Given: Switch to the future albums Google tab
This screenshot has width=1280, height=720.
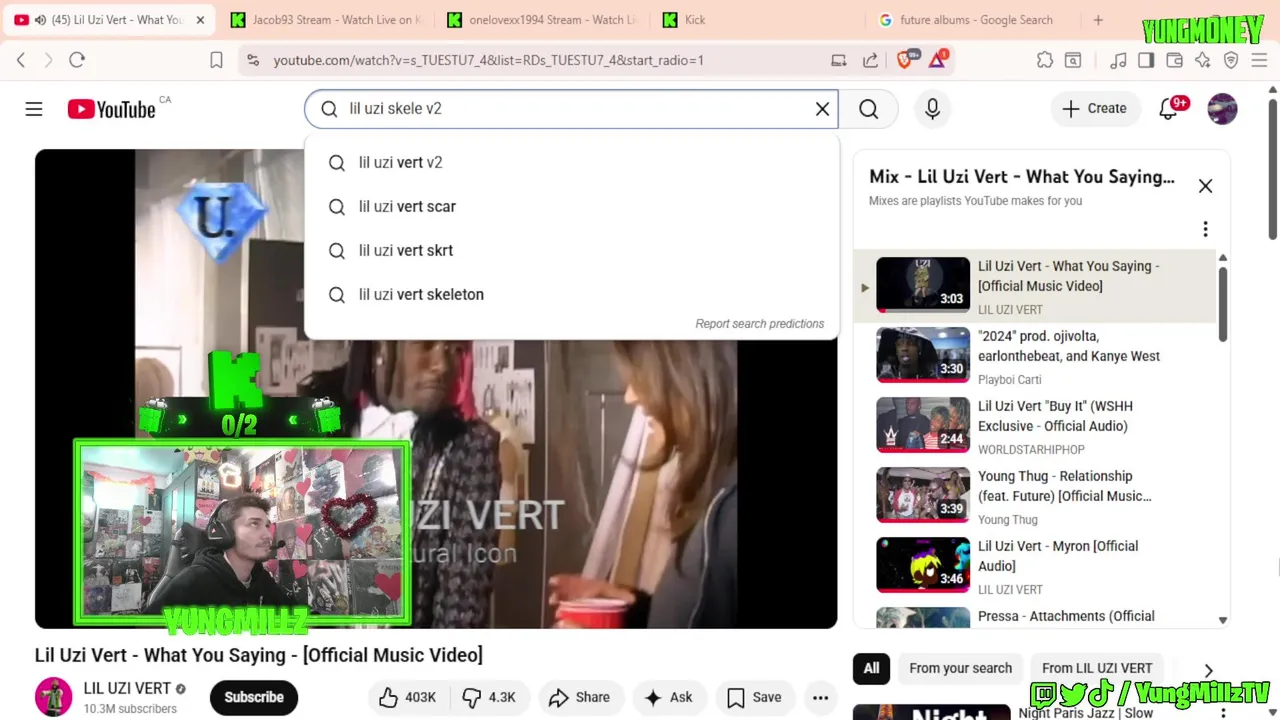Looking at the screenshot, I should click(976, 20).
